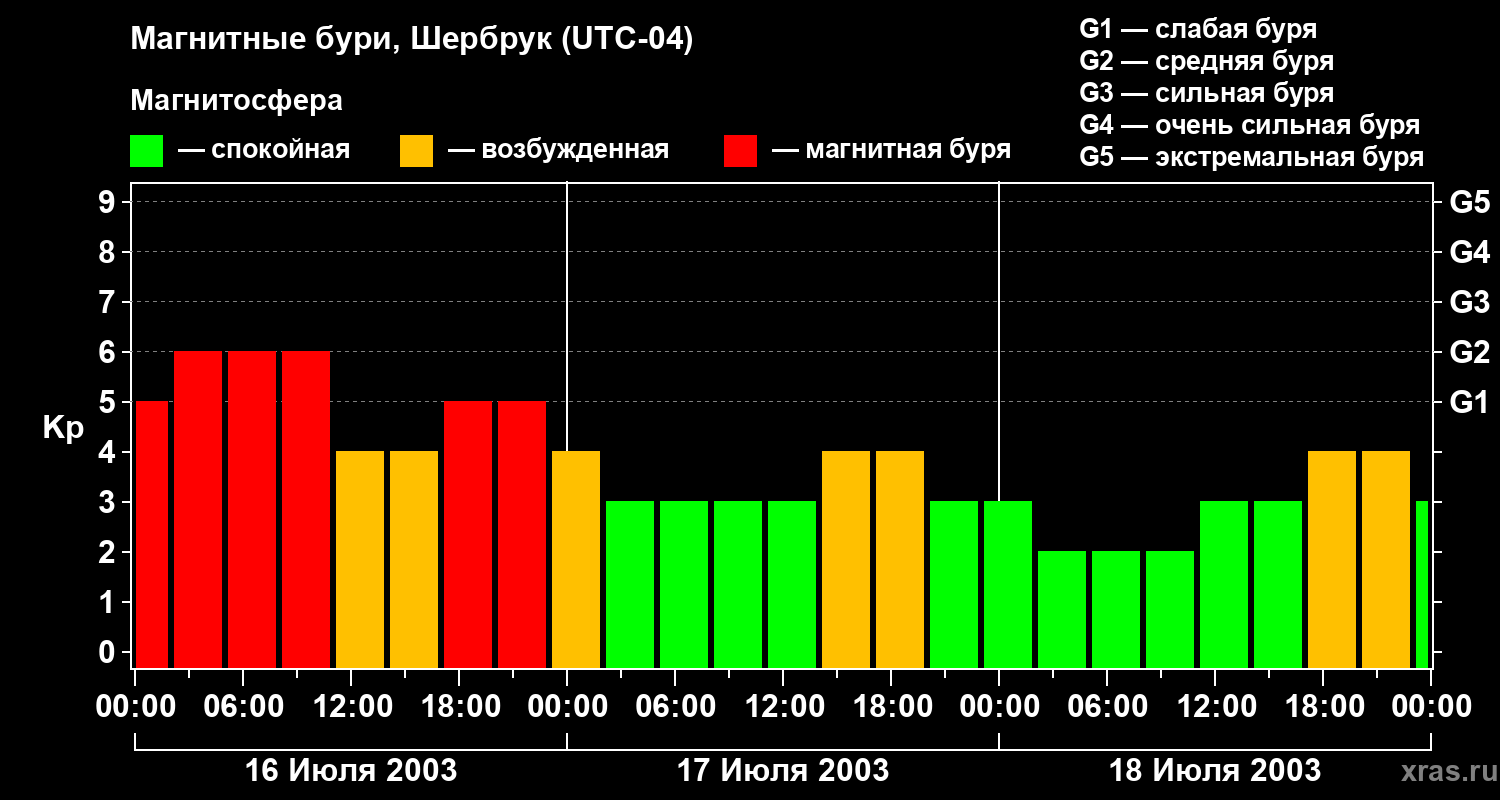Click the '— возбужденная' legend label
The image size is (1500, 800).
pyautogui.click(x=558, y=151)
